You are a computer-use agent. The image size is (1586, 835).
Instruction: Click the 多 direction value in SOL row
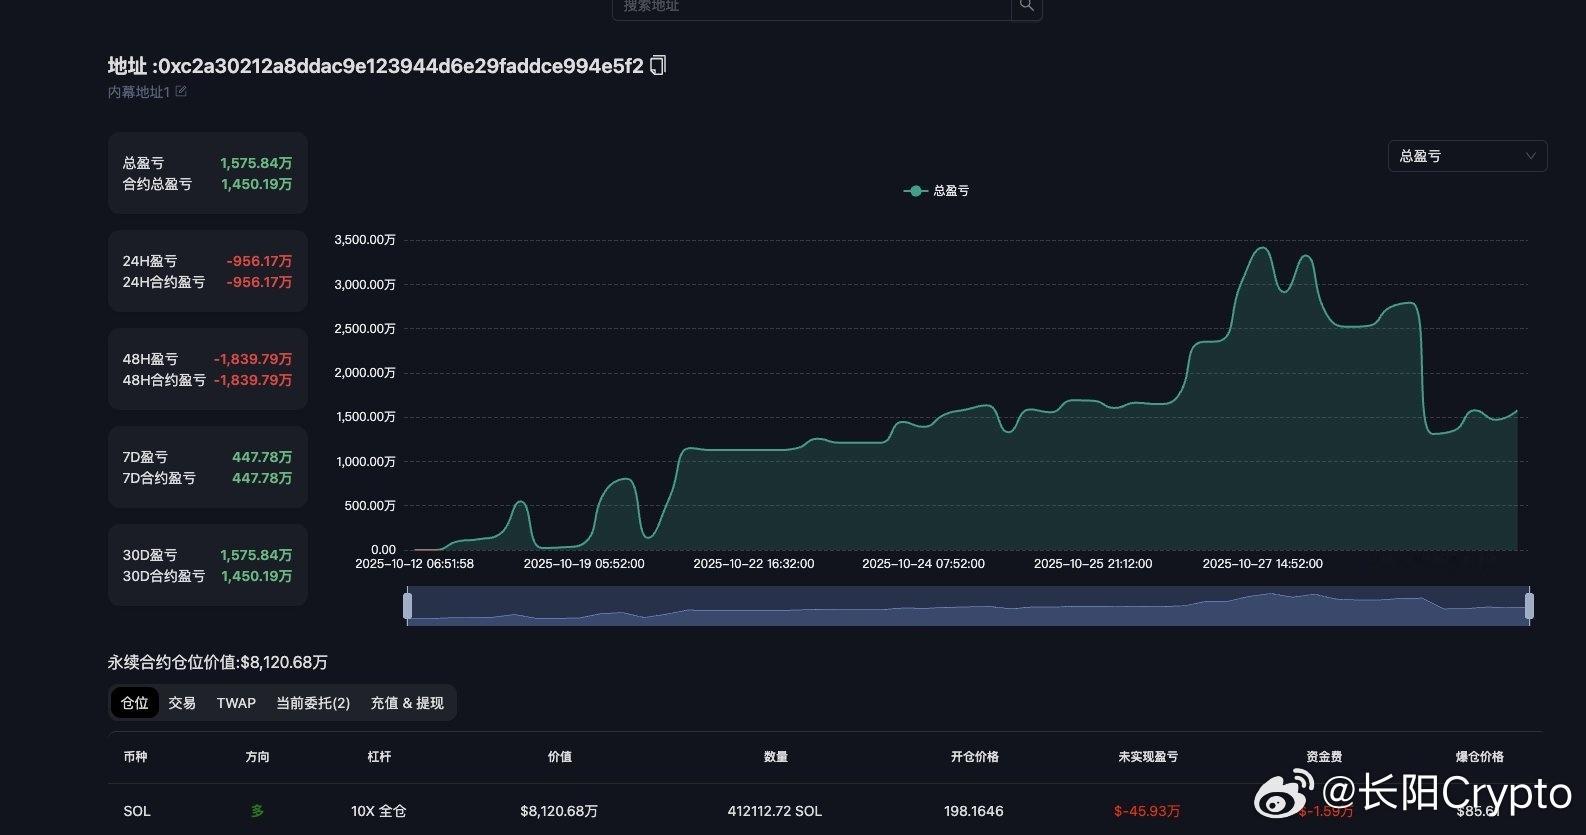tap(257, 811)
